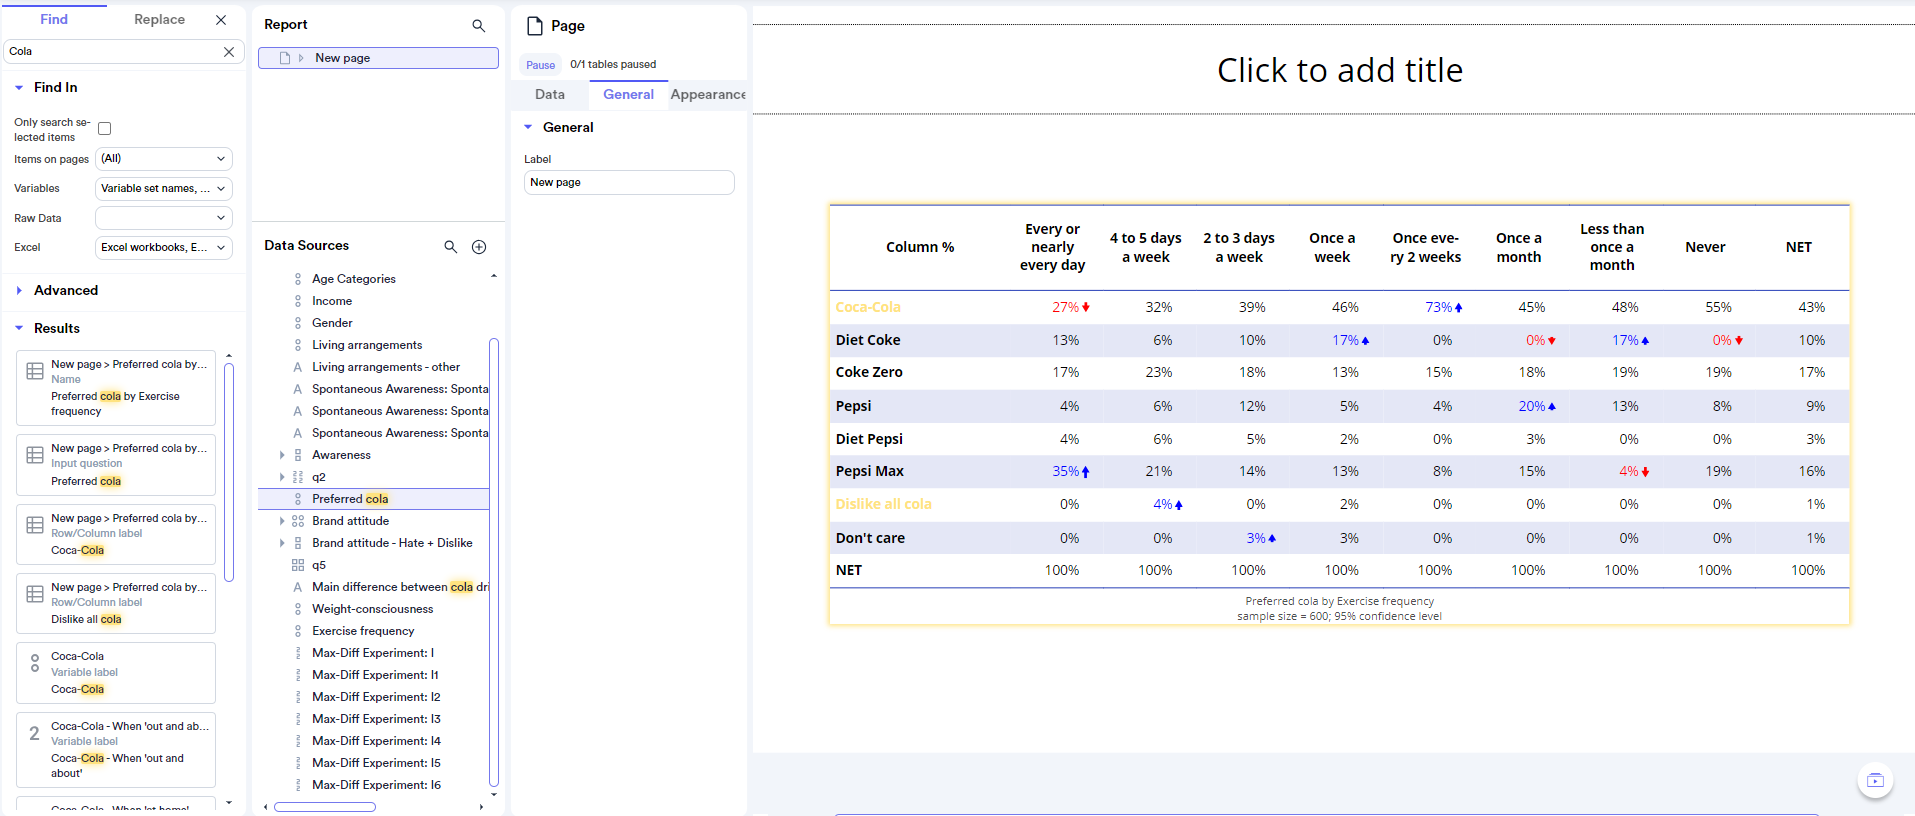
Task: Open the Coca-Cola Row/Column label result
Action: click(x=116, y=534)
